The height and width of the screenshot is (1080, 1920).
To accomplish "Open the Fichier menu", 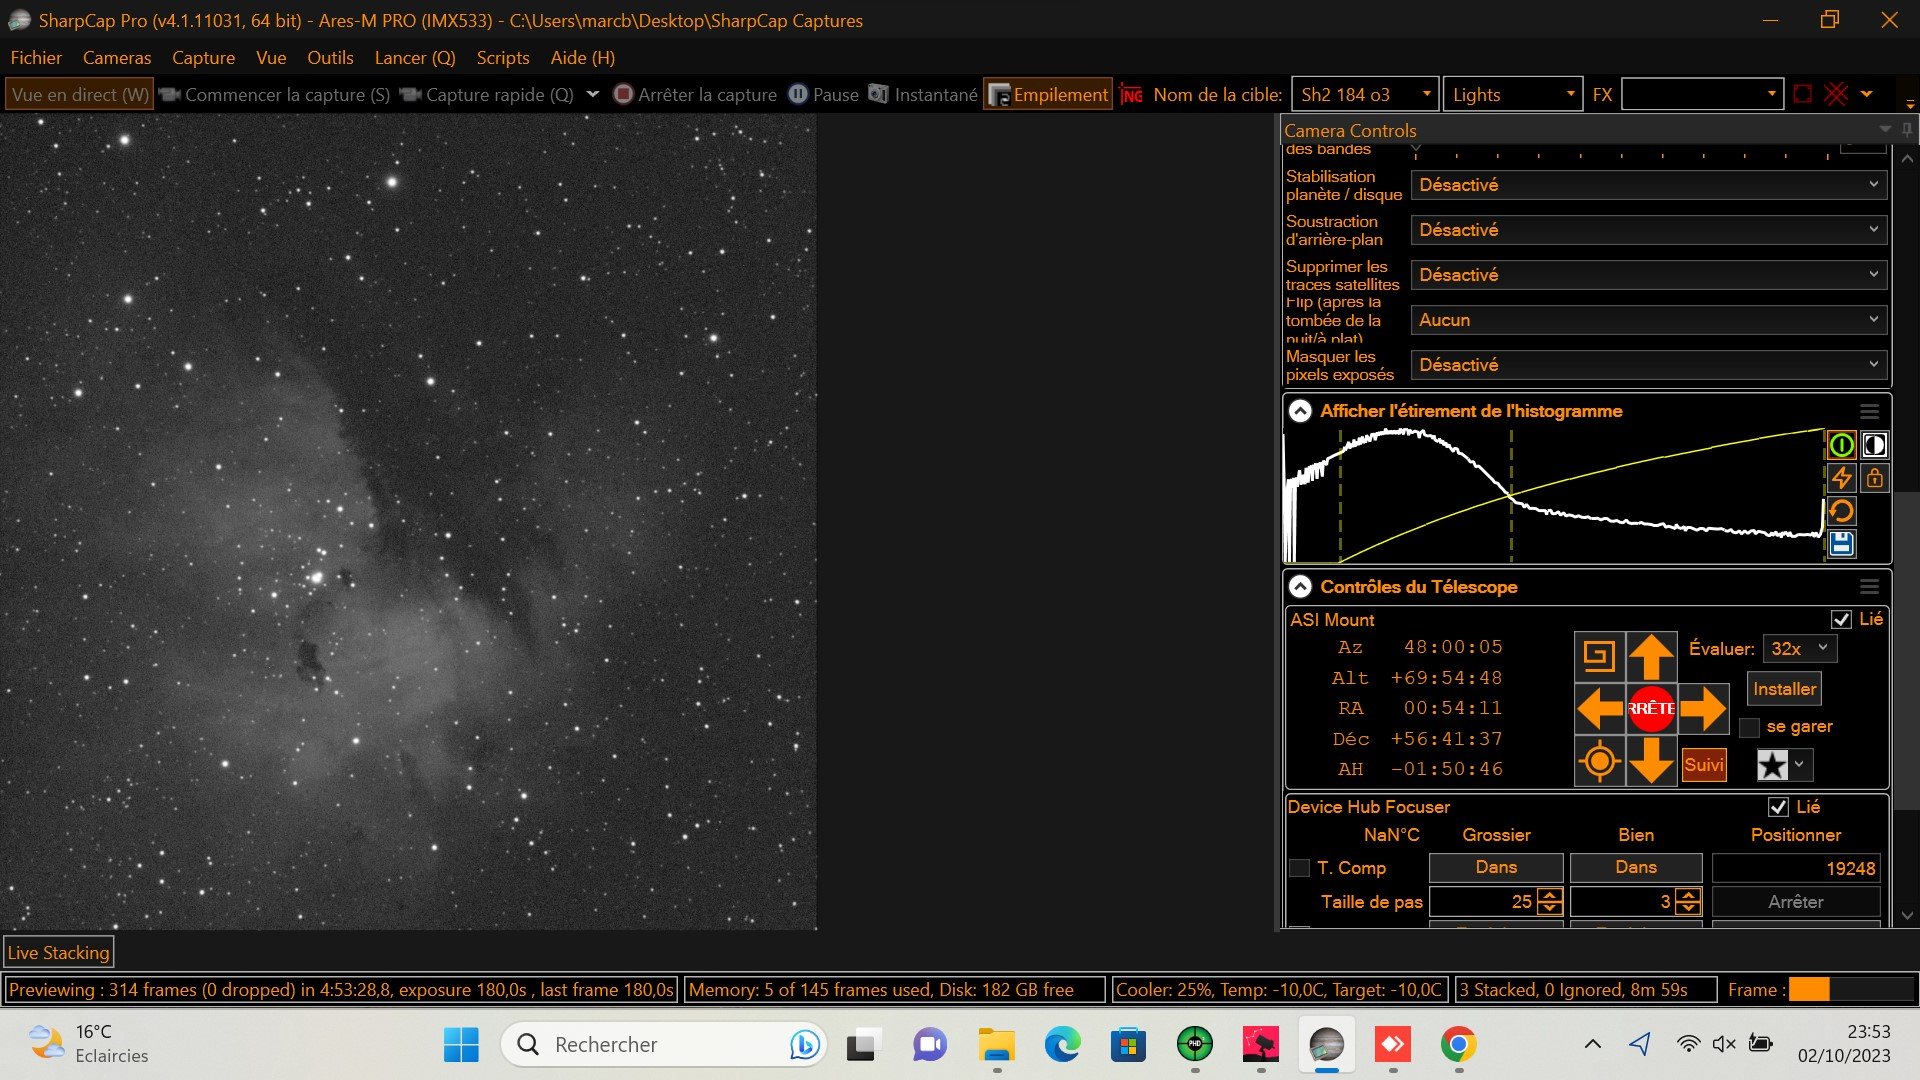I will [x=36, y=58].
